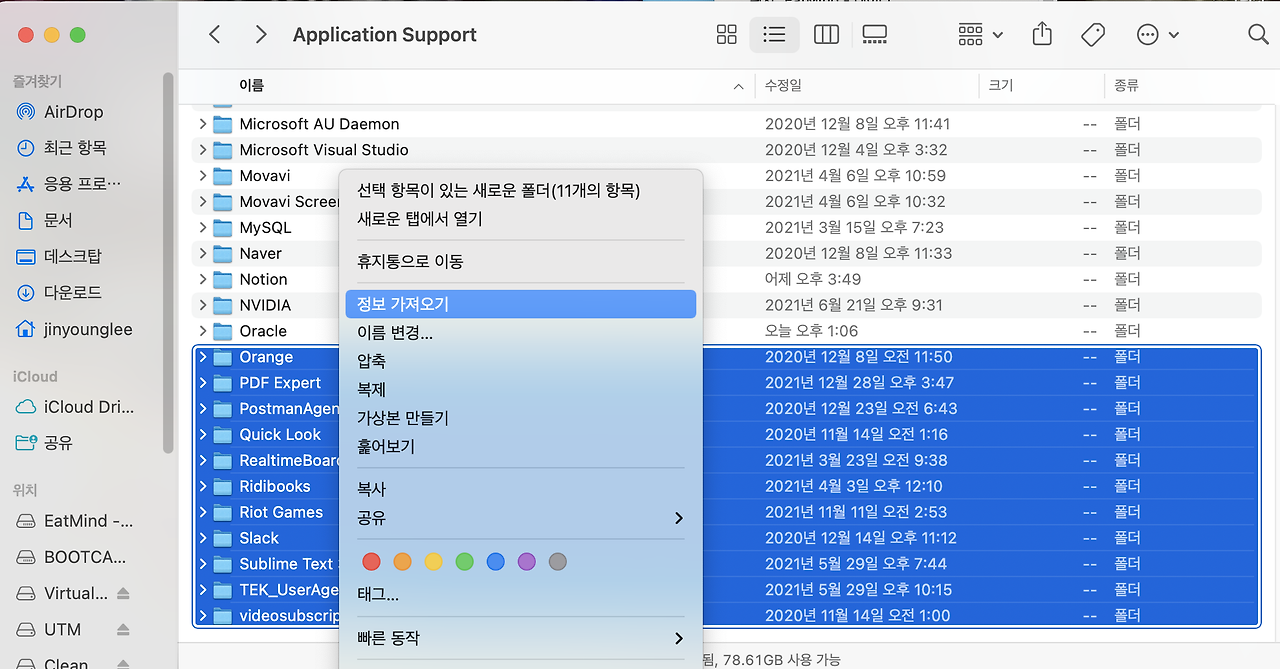Create new folder with the 11 selected items

pyautogui.click(x=520, y=190)
